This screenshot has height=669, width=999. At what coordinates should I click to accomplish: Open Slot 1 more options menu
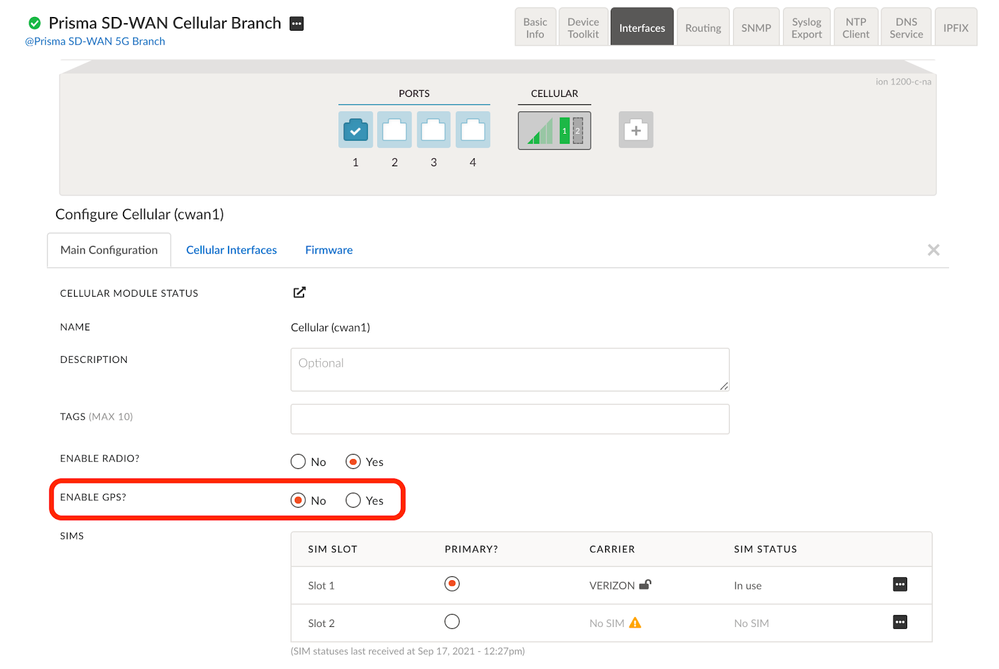[x=900, y=585]
